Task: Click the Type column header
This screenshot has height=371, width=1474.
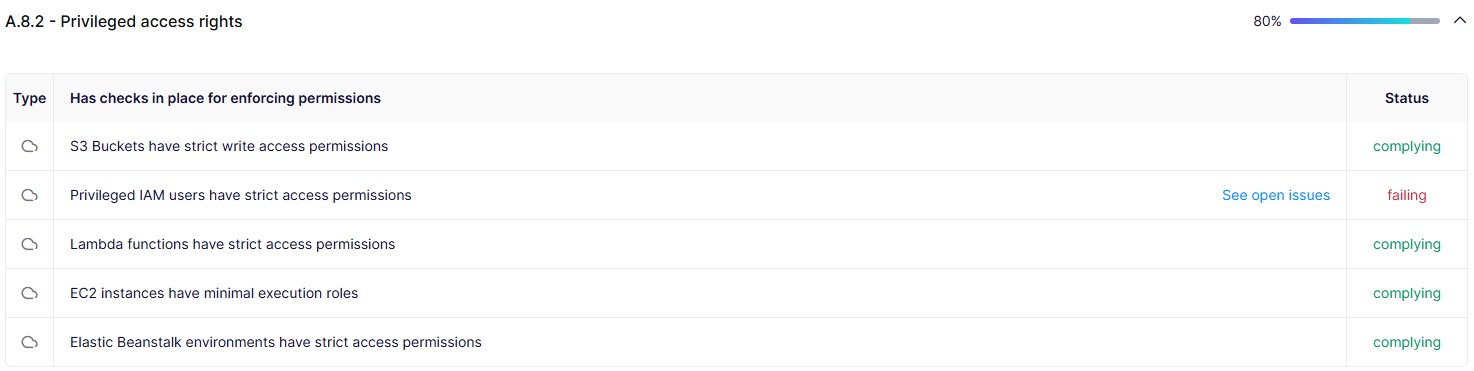Action: [x=30, y=98]
